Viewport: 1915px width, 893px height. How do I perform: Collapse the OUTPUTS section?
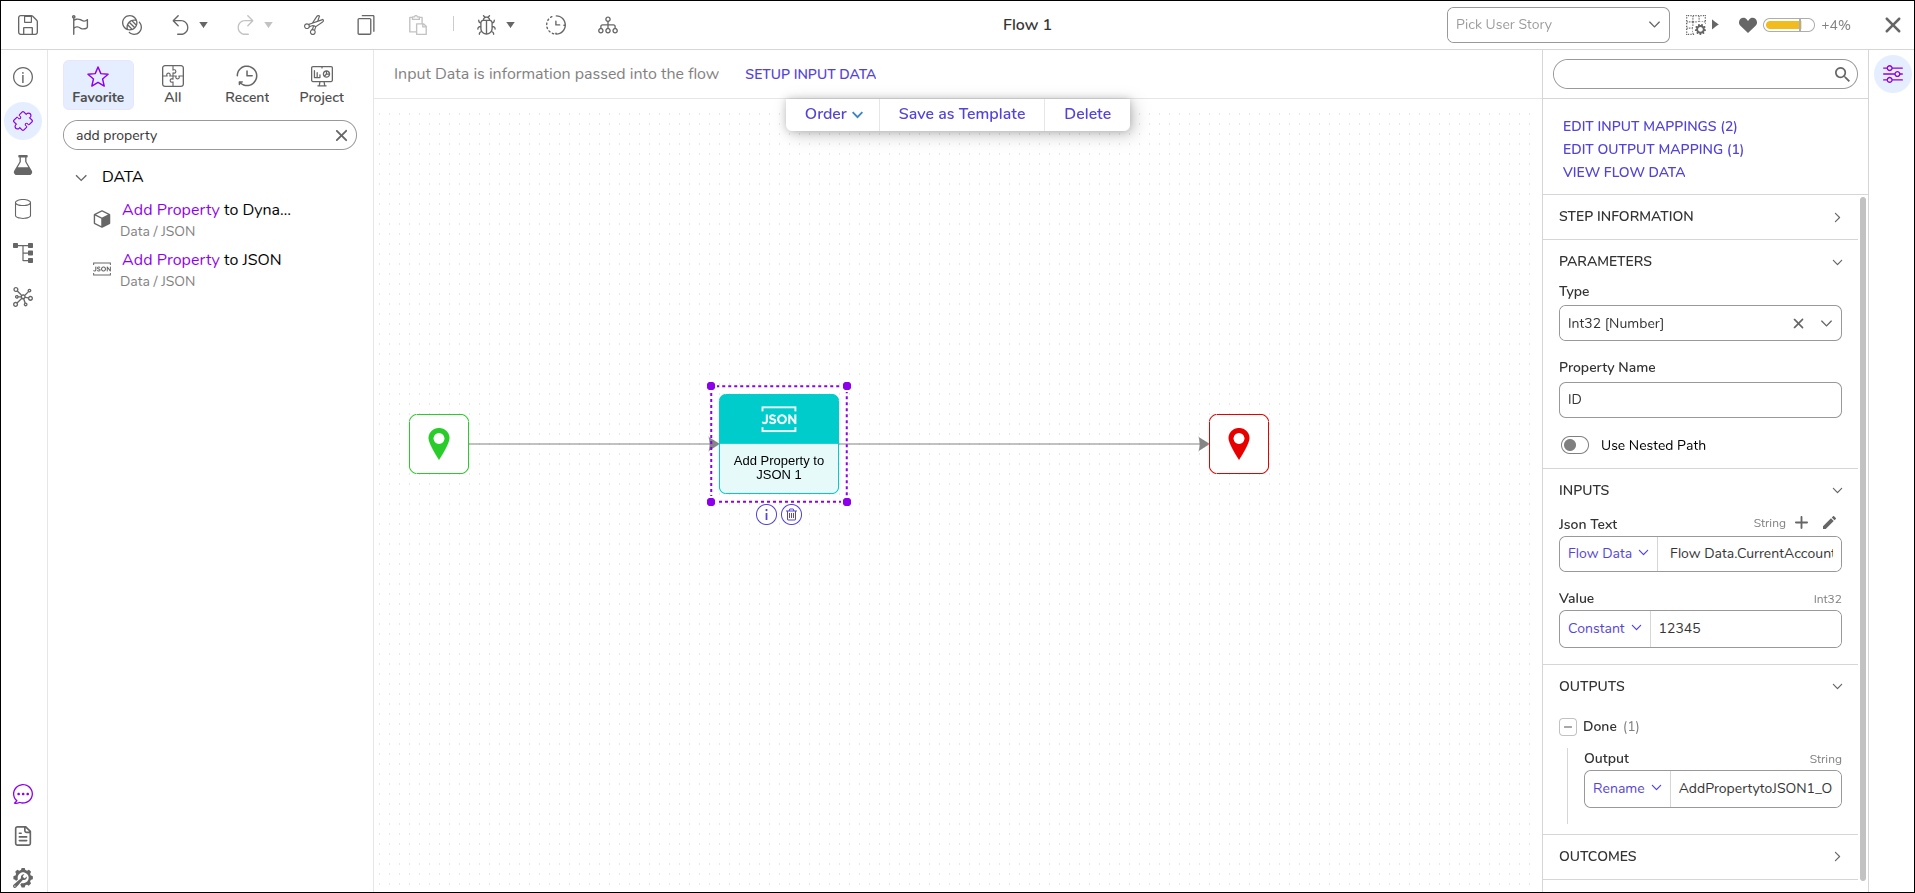click(x=1700, y=686)
